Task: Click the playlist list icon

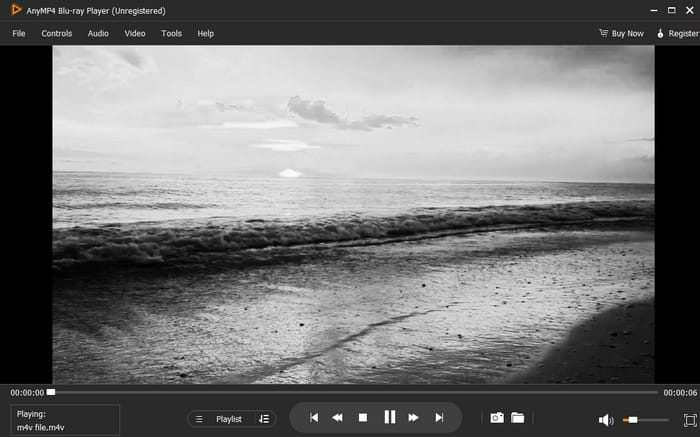Action: click(x=199, y=419)
